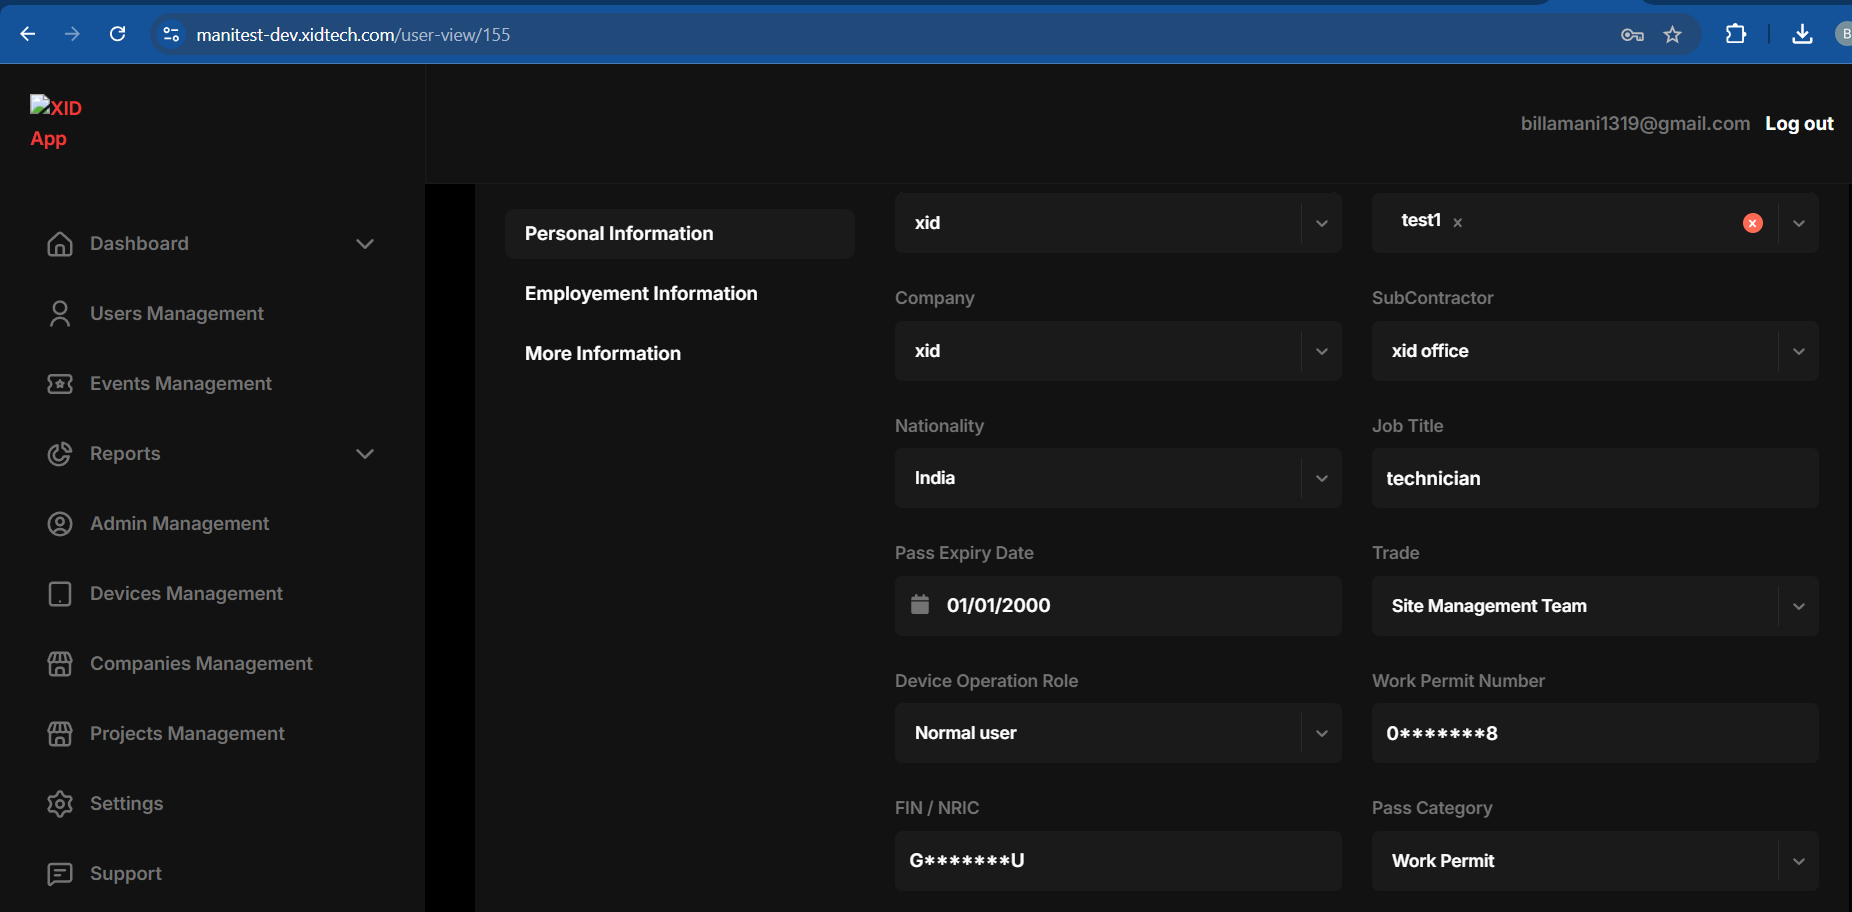This screenshot has width=1852, height=912.
Task: Click the calendar icon in Pass Expiry Date
Action: point(920,605)
